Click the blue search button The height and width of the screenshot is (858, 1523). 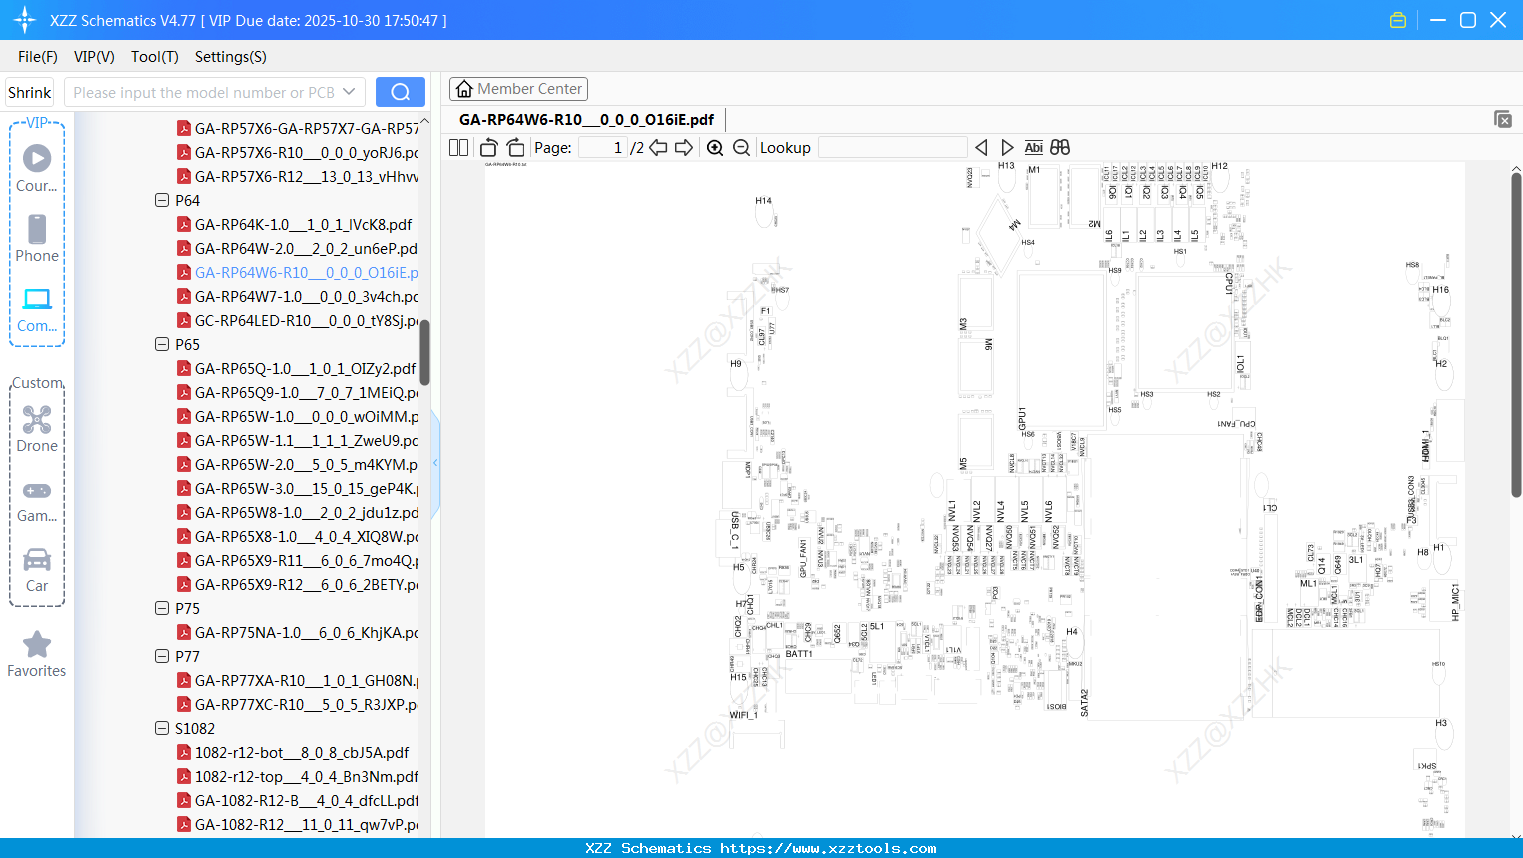coord(400,92)
